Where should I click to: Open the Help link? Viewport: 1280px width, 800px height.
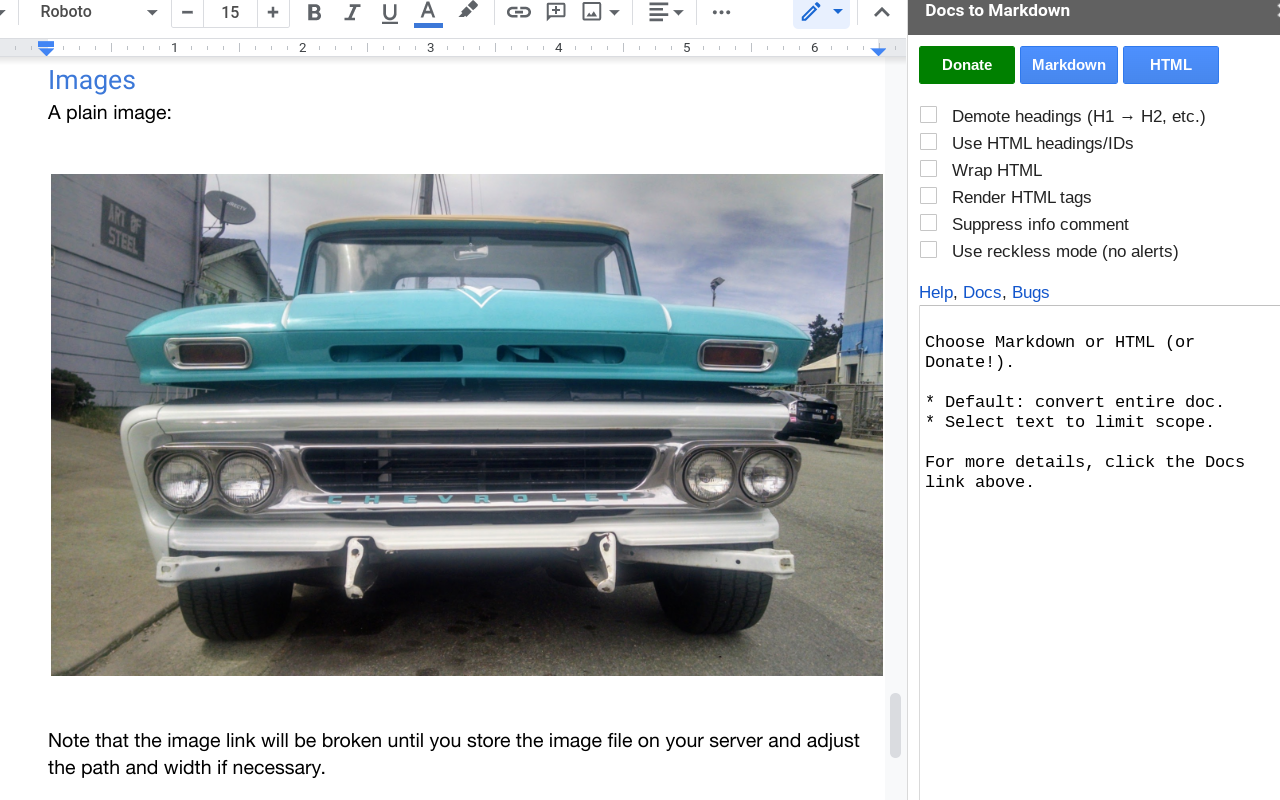[x=936, y=292]
